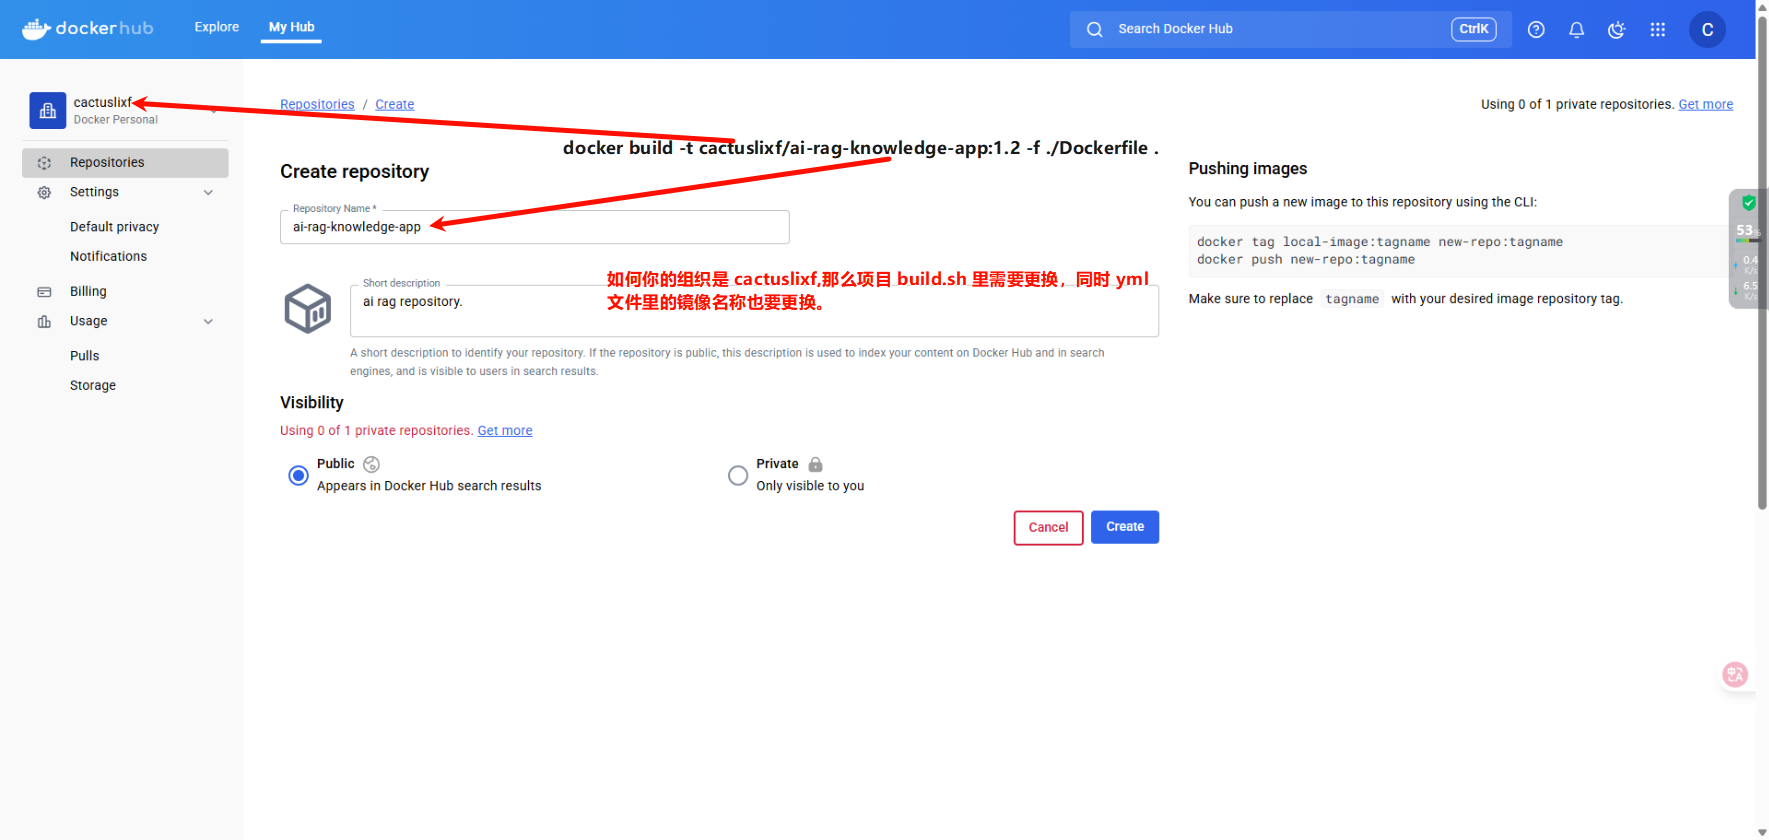Open Billing in the sidebar
The image size is (1769, 840).
tap(88, 292)
